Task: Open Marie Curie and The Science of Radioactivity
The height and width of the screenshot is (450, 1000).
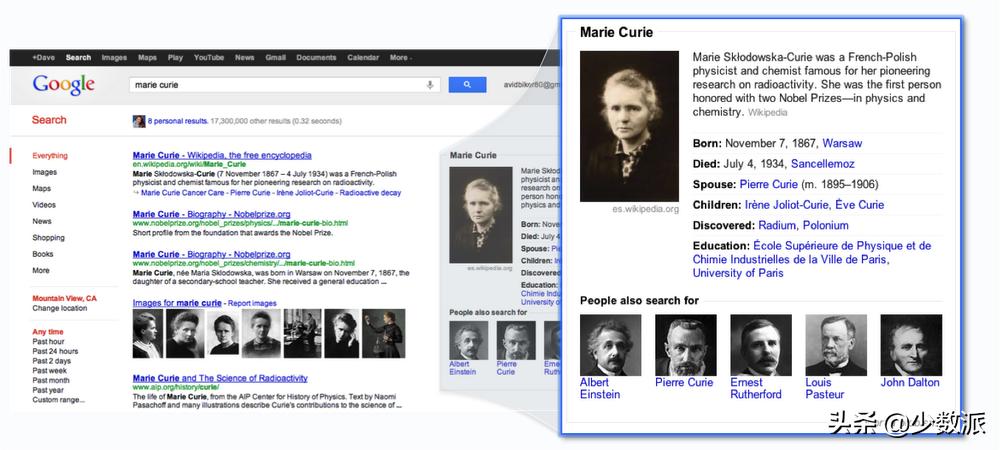Action: [220, 378]
